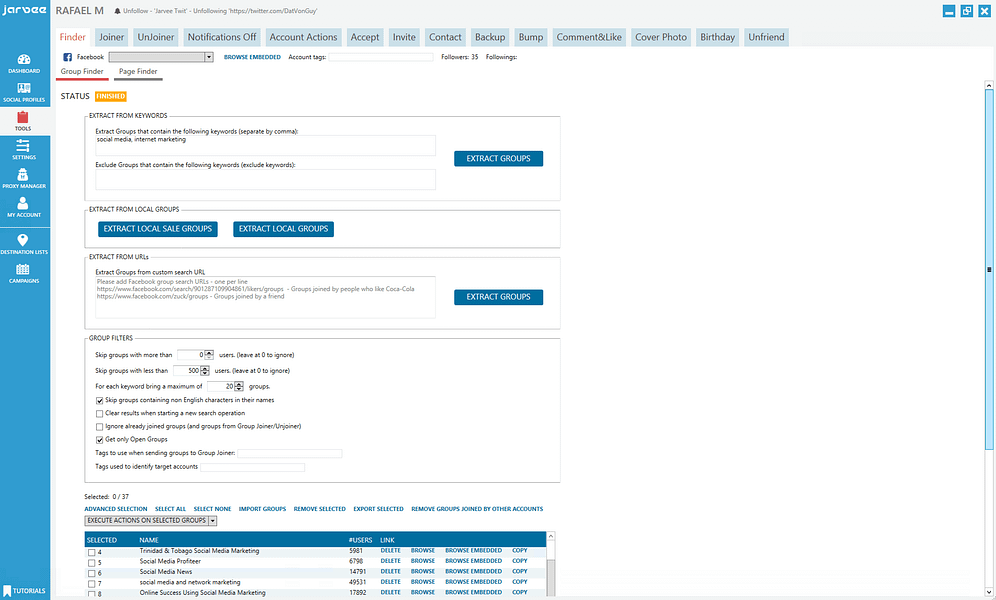Click Import Groups link

(262, 509)
